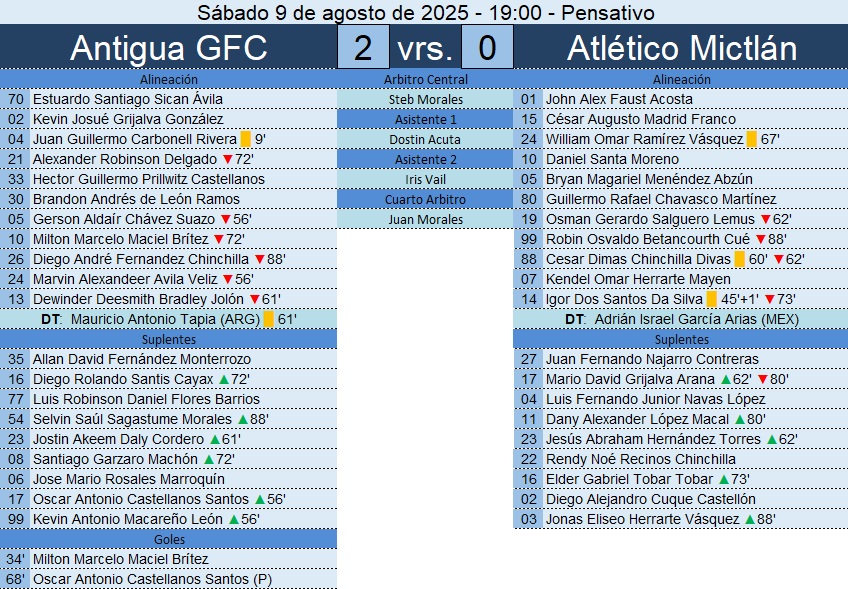This screenshot has width=848, height=589.
Task: Click the Atlético Mictlán team title
Action: pos(681,48)
